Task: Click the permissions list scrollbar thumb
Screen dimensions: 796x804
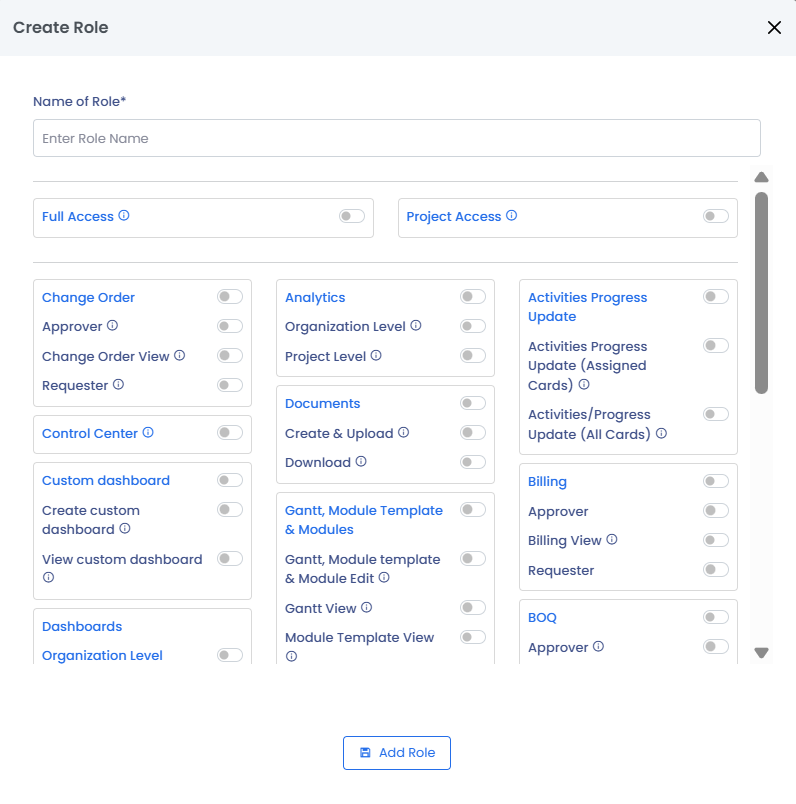Action: pyautogui.click(x=761, y=292)
